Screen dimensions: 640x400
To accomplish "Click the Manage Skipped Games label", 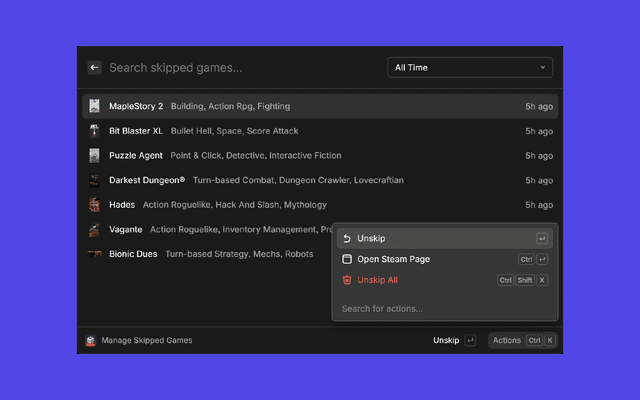I will 147,340.
